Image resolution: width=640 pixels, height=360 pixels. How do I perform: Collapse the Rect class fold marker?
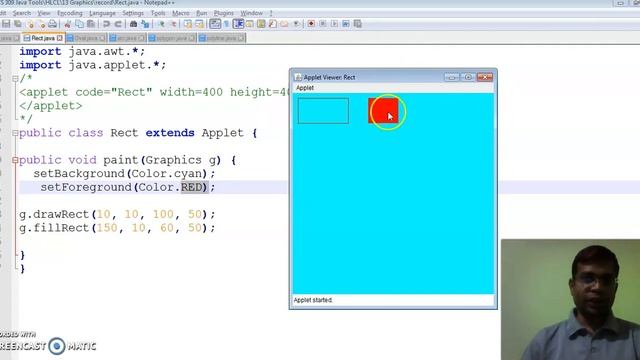[15, 133]
